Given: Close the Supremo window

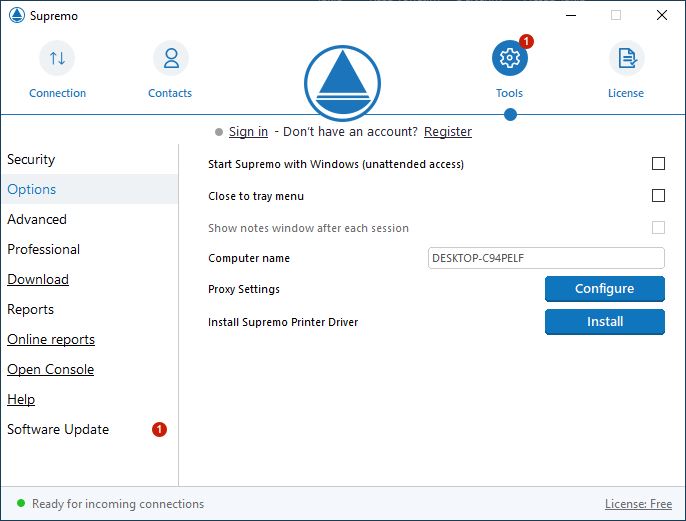Looking at the screenshot, I should [662, 15].
